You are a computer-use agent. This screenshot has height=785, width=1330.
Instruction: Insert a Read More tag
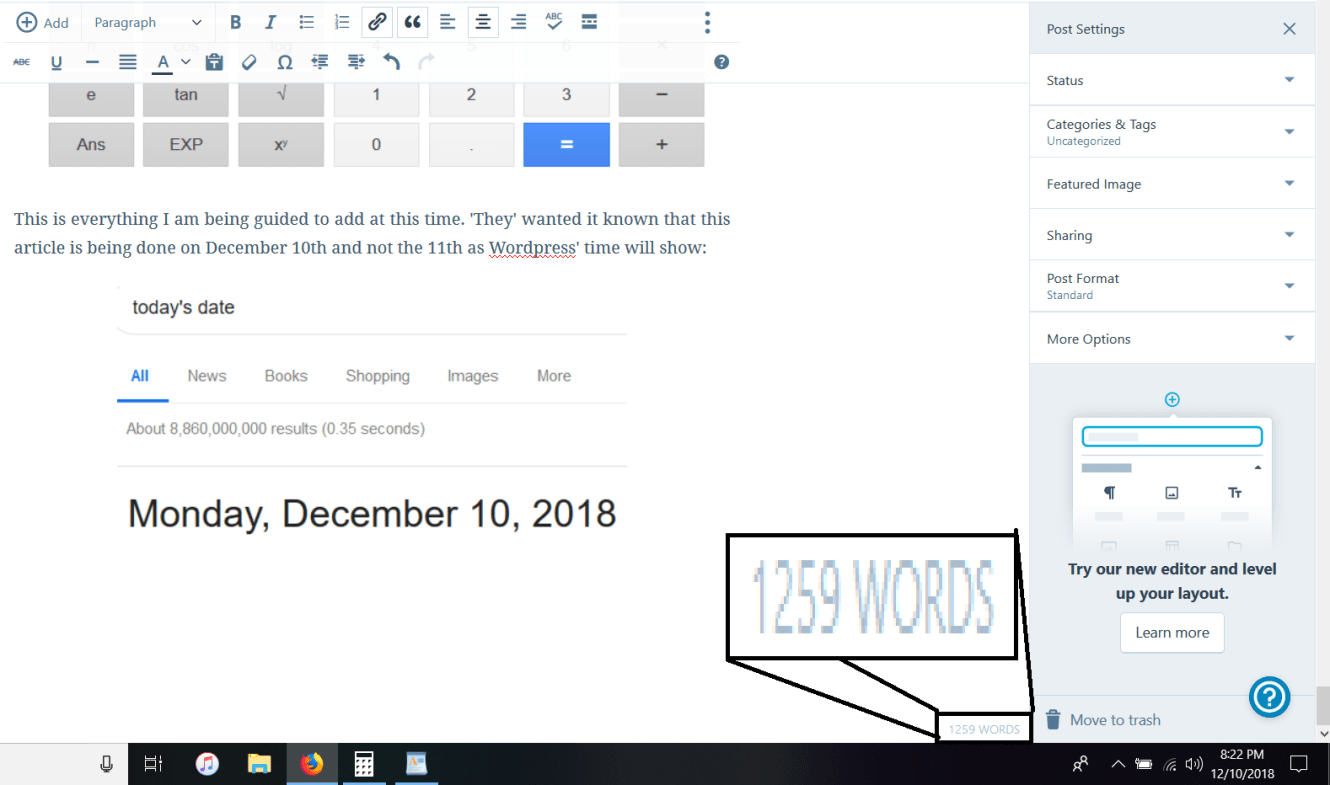[589, 21]
